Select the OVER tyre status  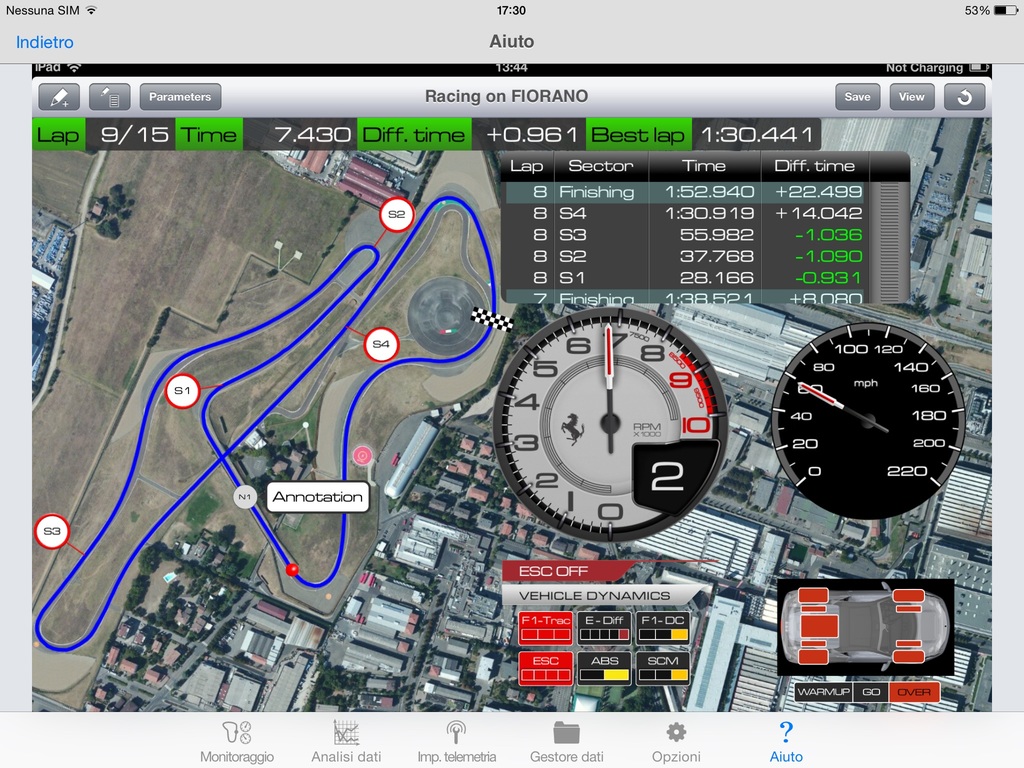click(914, 692)
